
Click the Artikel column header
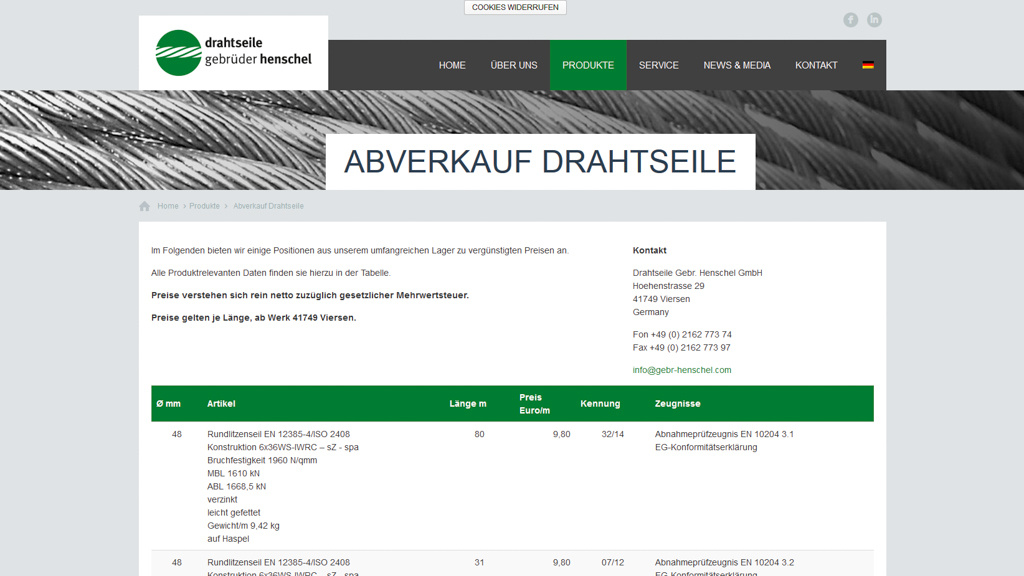pos(221,404)
